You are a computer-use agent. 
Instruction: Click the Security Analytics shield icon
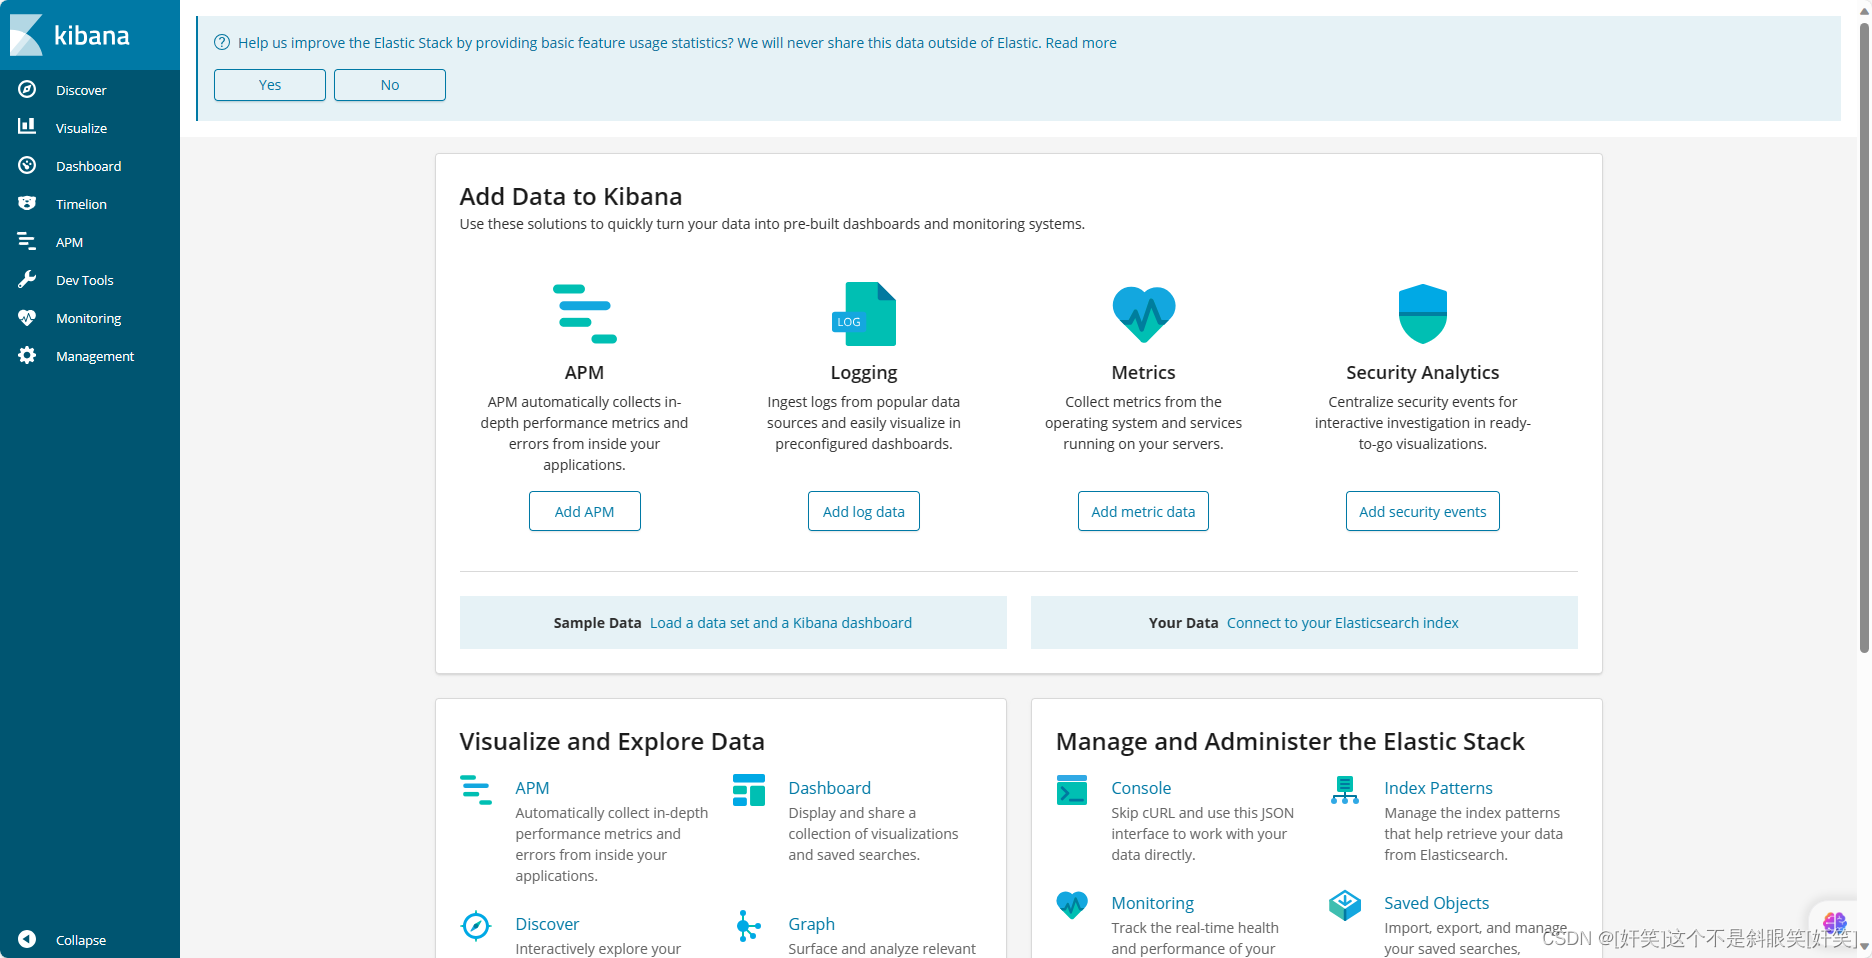1423,313
